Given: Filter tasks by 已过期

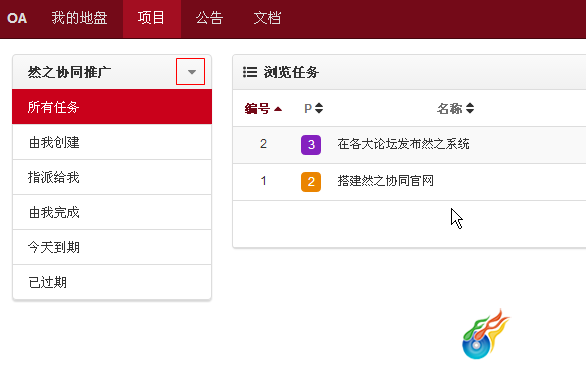Looking at the screenshot, I should pyautogui.click(x=112, y=282).
